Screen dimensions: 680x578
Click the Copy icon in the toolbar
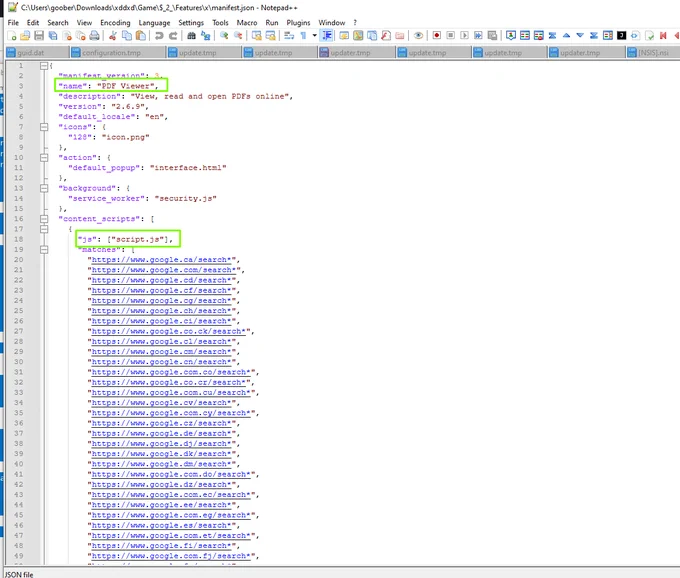tap(127, 36)
